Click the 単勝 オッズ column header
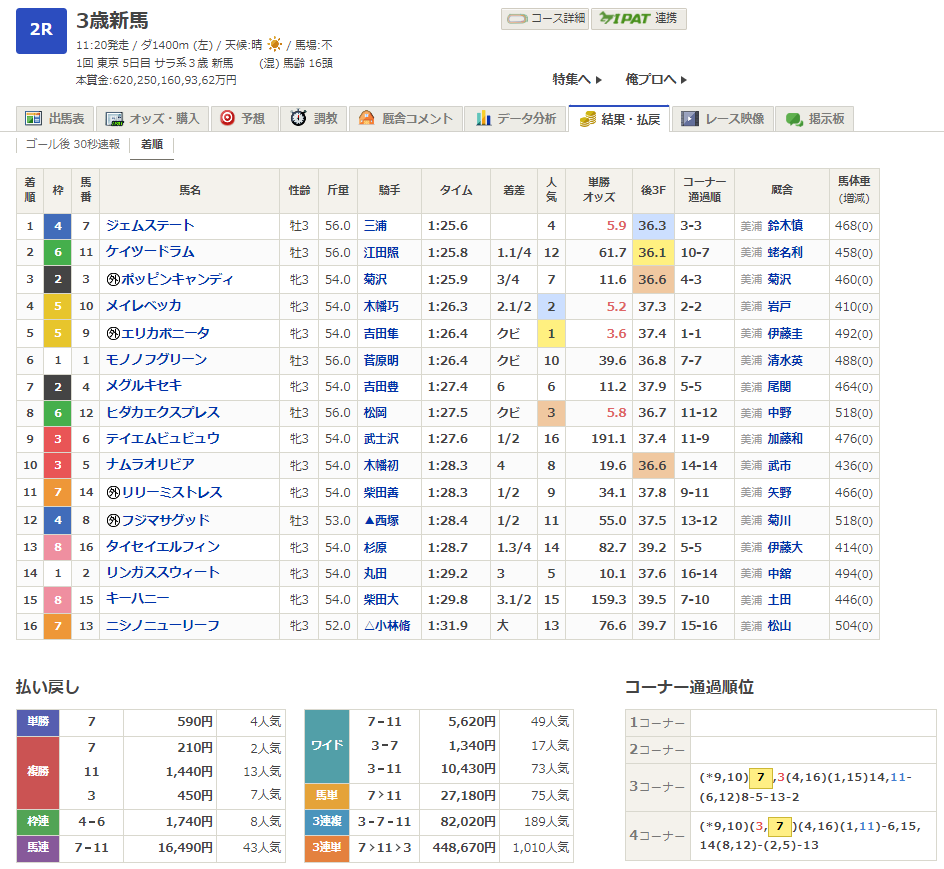This screenshot has height=869, width=944. click(x=599, y=189)
